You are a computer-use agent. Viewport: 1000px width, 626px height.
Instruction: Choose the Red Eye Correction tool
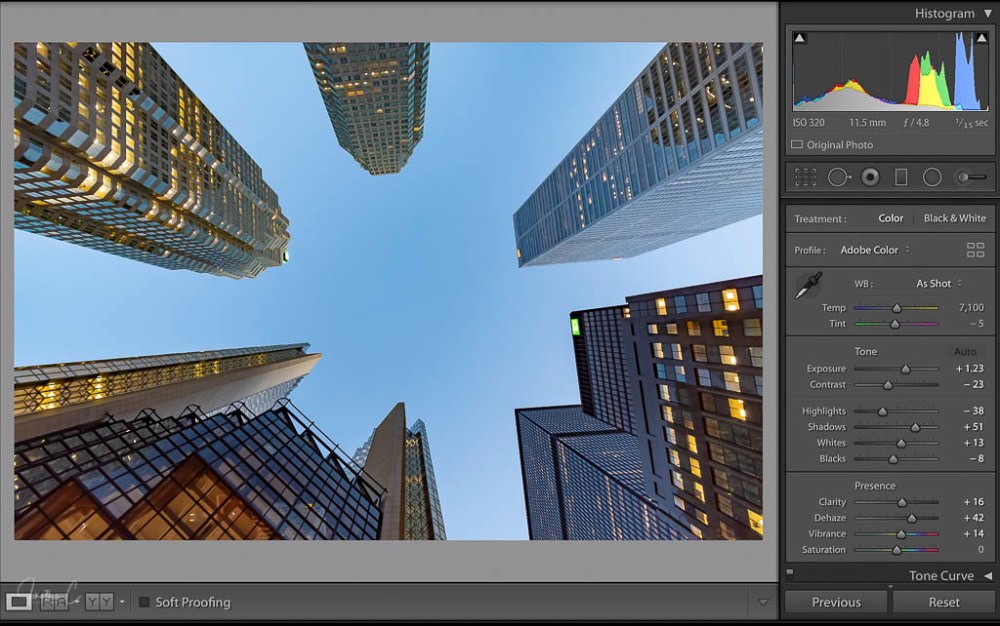[870, 177]
